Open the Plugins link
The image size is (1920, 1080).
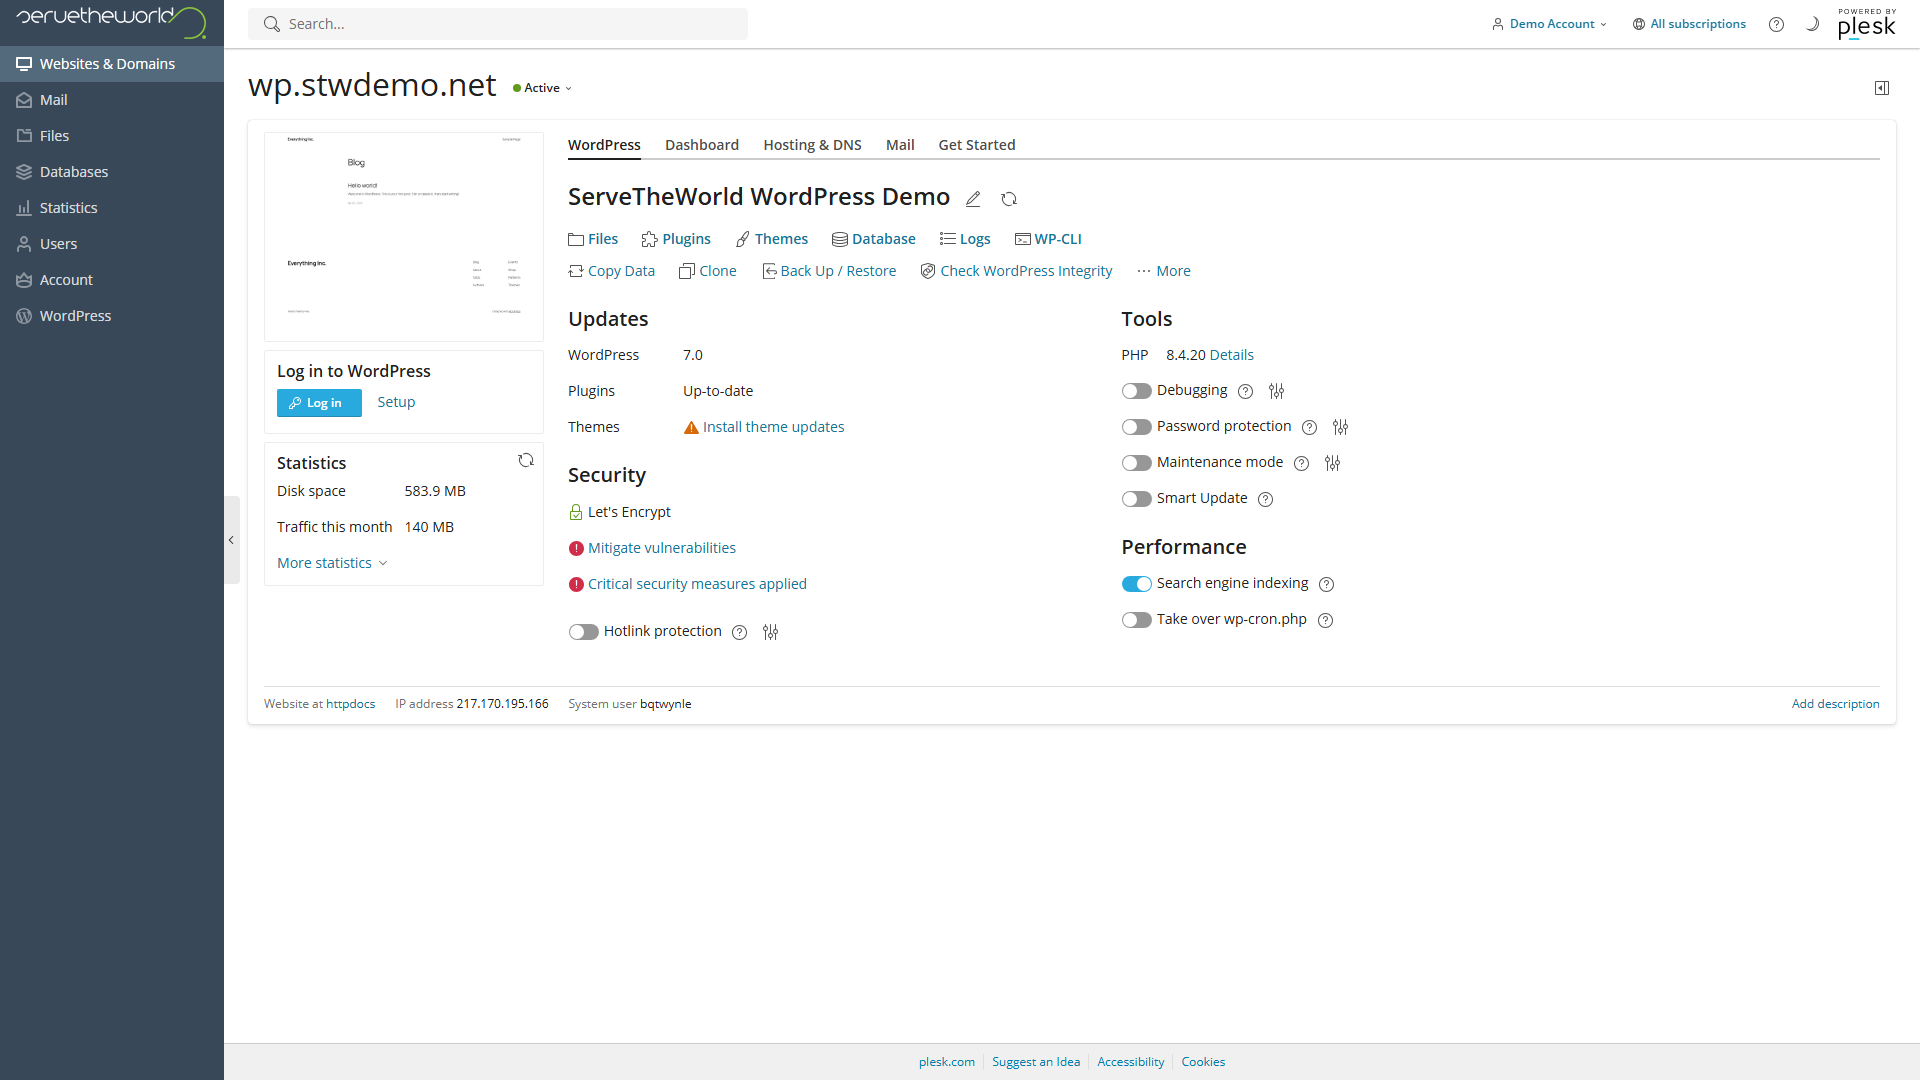pyautogui.click(x=676, y=239)
